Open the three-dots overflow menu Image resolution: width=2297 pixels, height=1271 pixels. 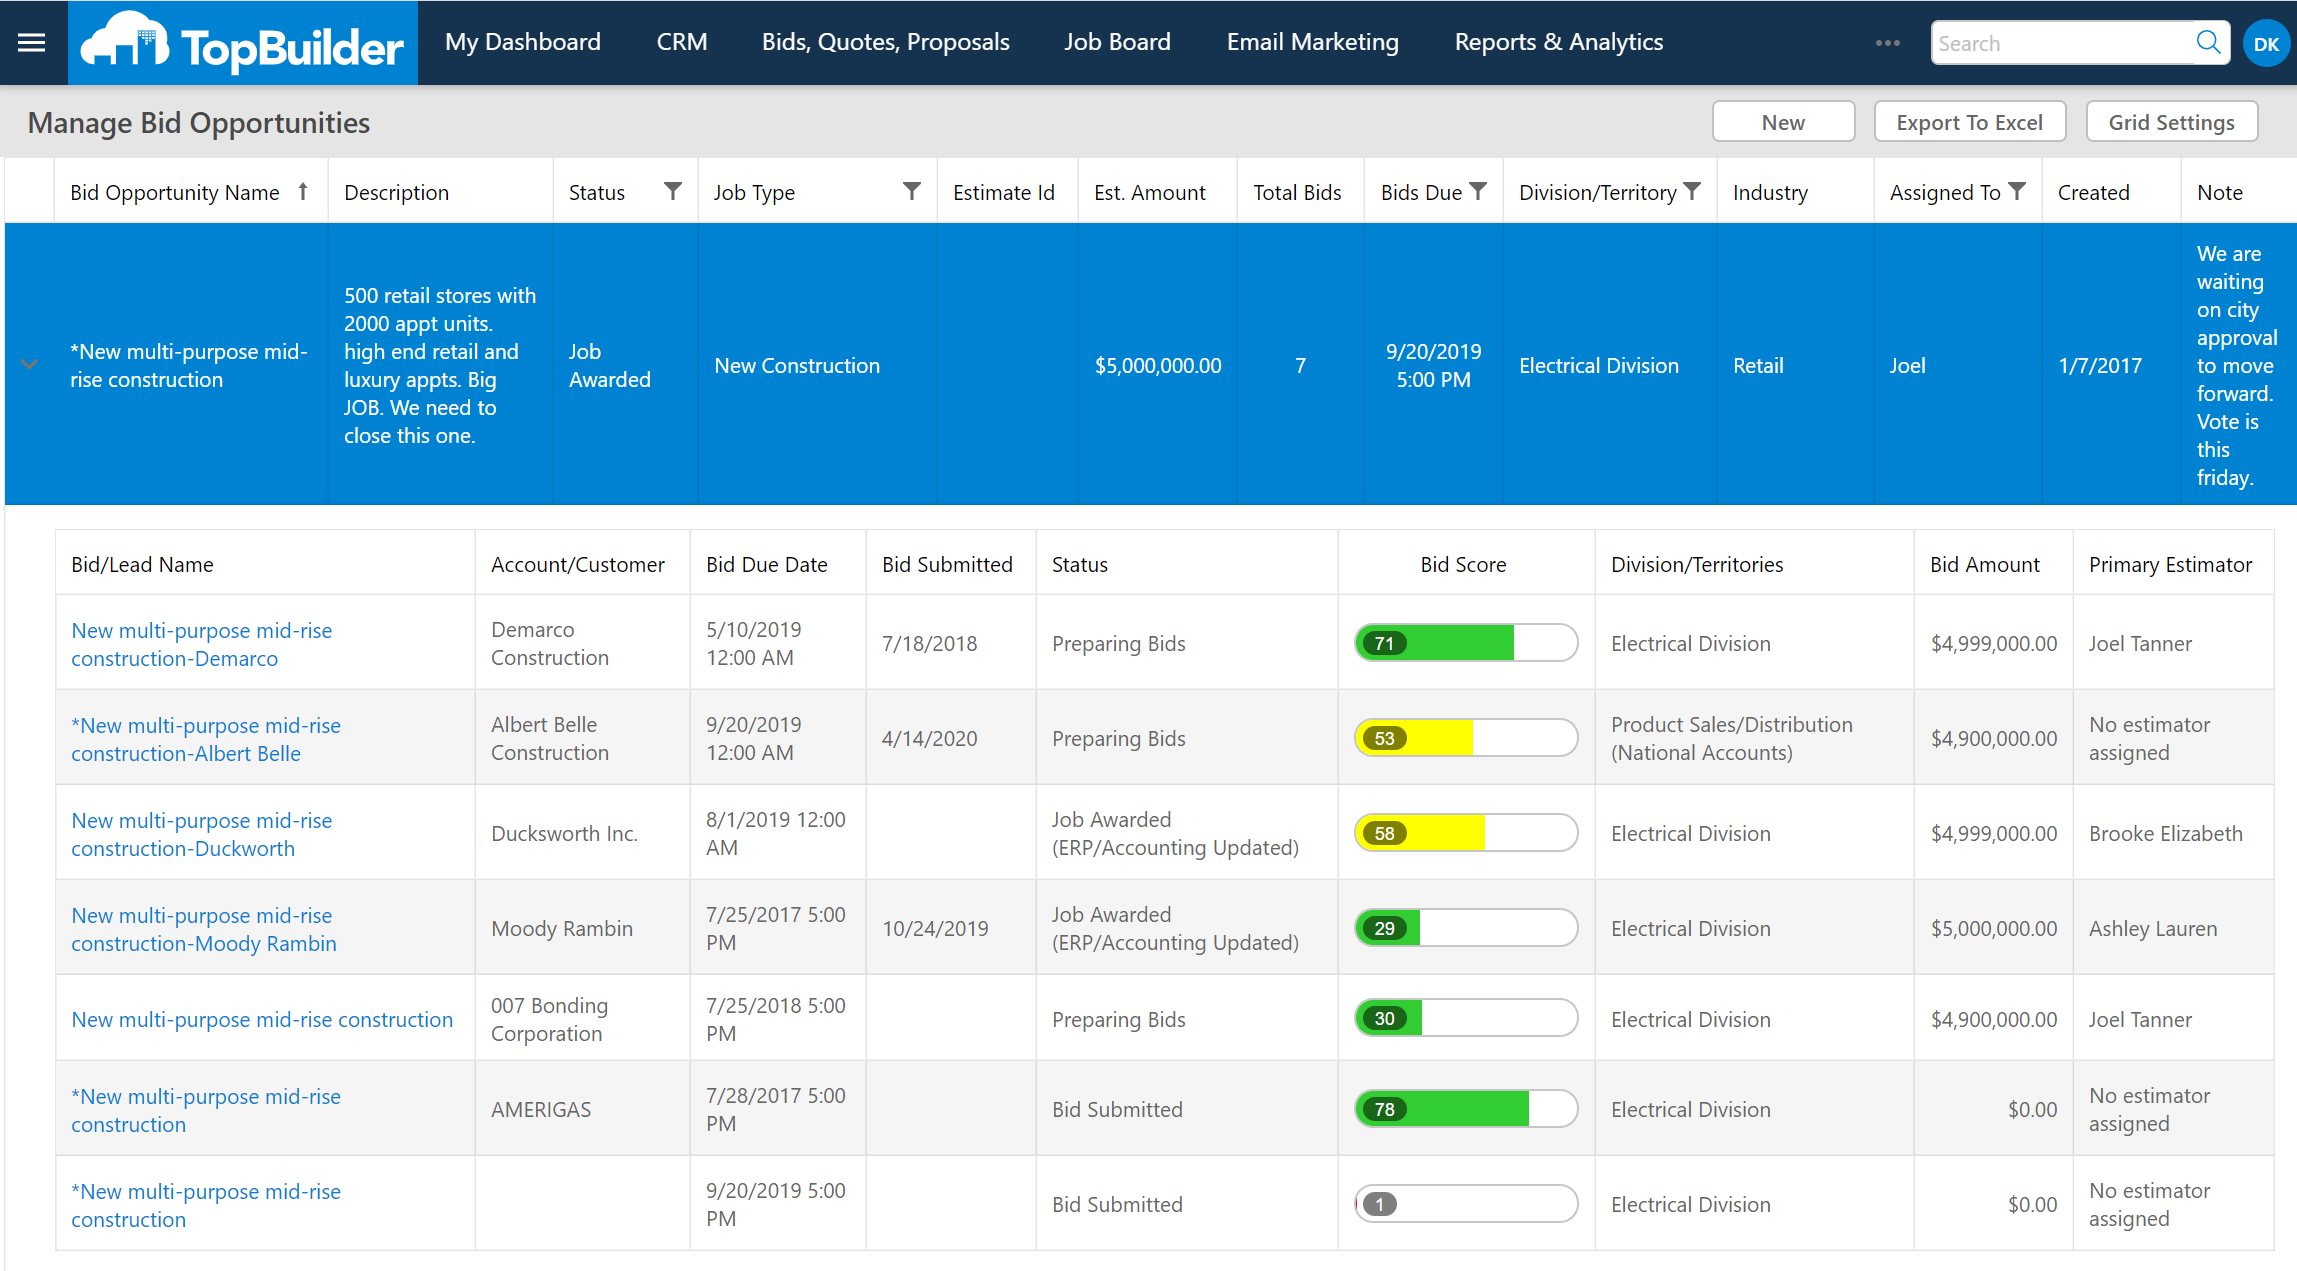click(x=1888, y=43)
